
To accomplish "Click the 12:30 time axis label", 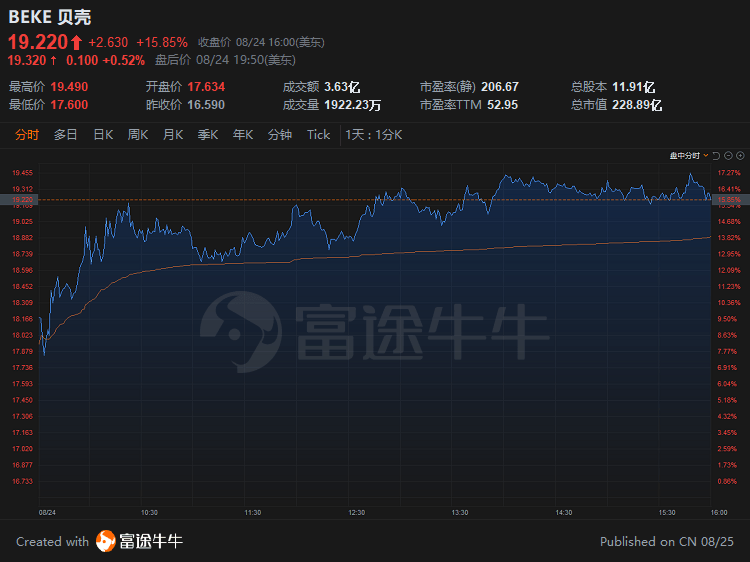I will coord(357,513).
